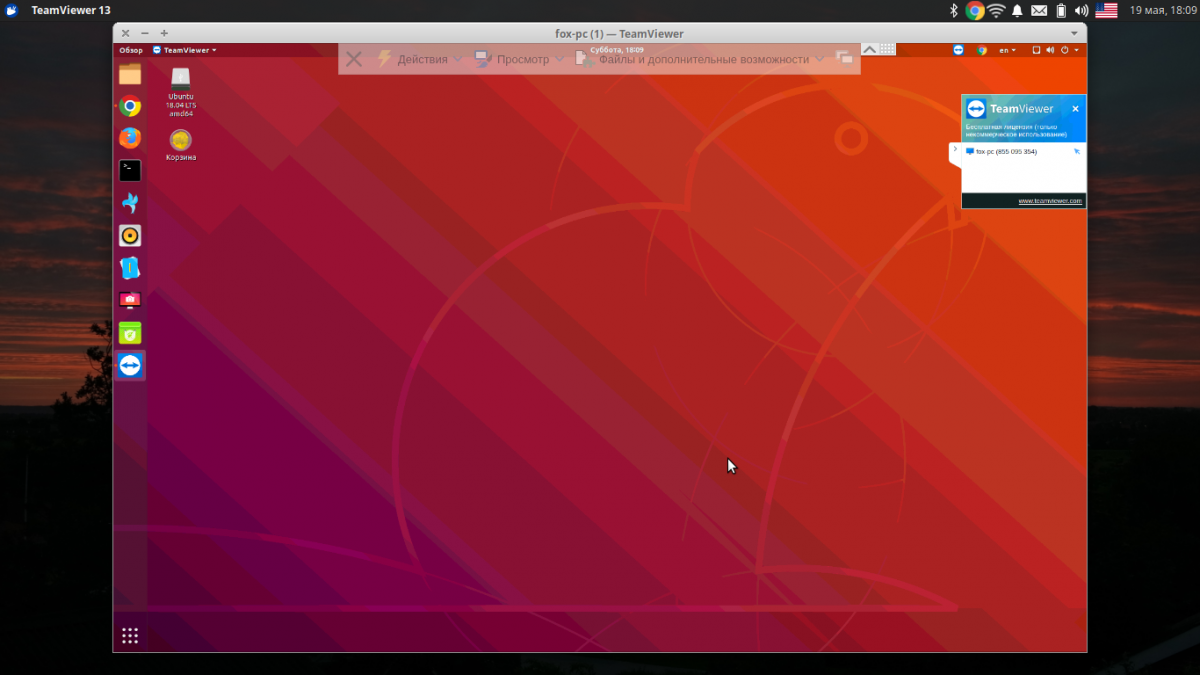Open the Terminal from the dock
The width and height of the screenshot is (1200, 675).
[130, 170]
